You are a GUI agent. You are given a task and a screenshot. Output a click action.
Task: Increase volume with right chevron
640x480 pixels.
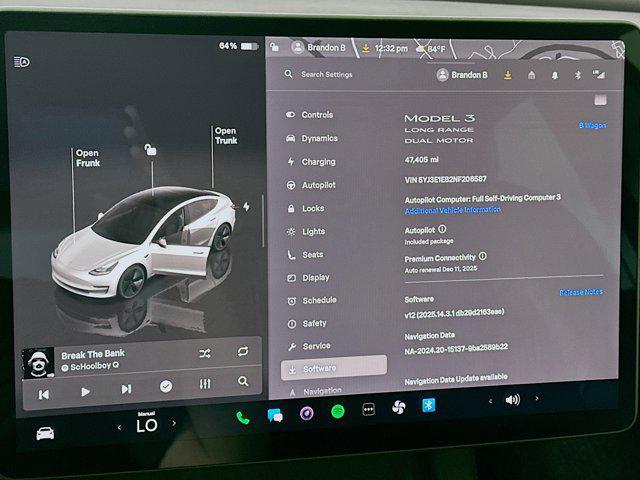click(537, 398)
